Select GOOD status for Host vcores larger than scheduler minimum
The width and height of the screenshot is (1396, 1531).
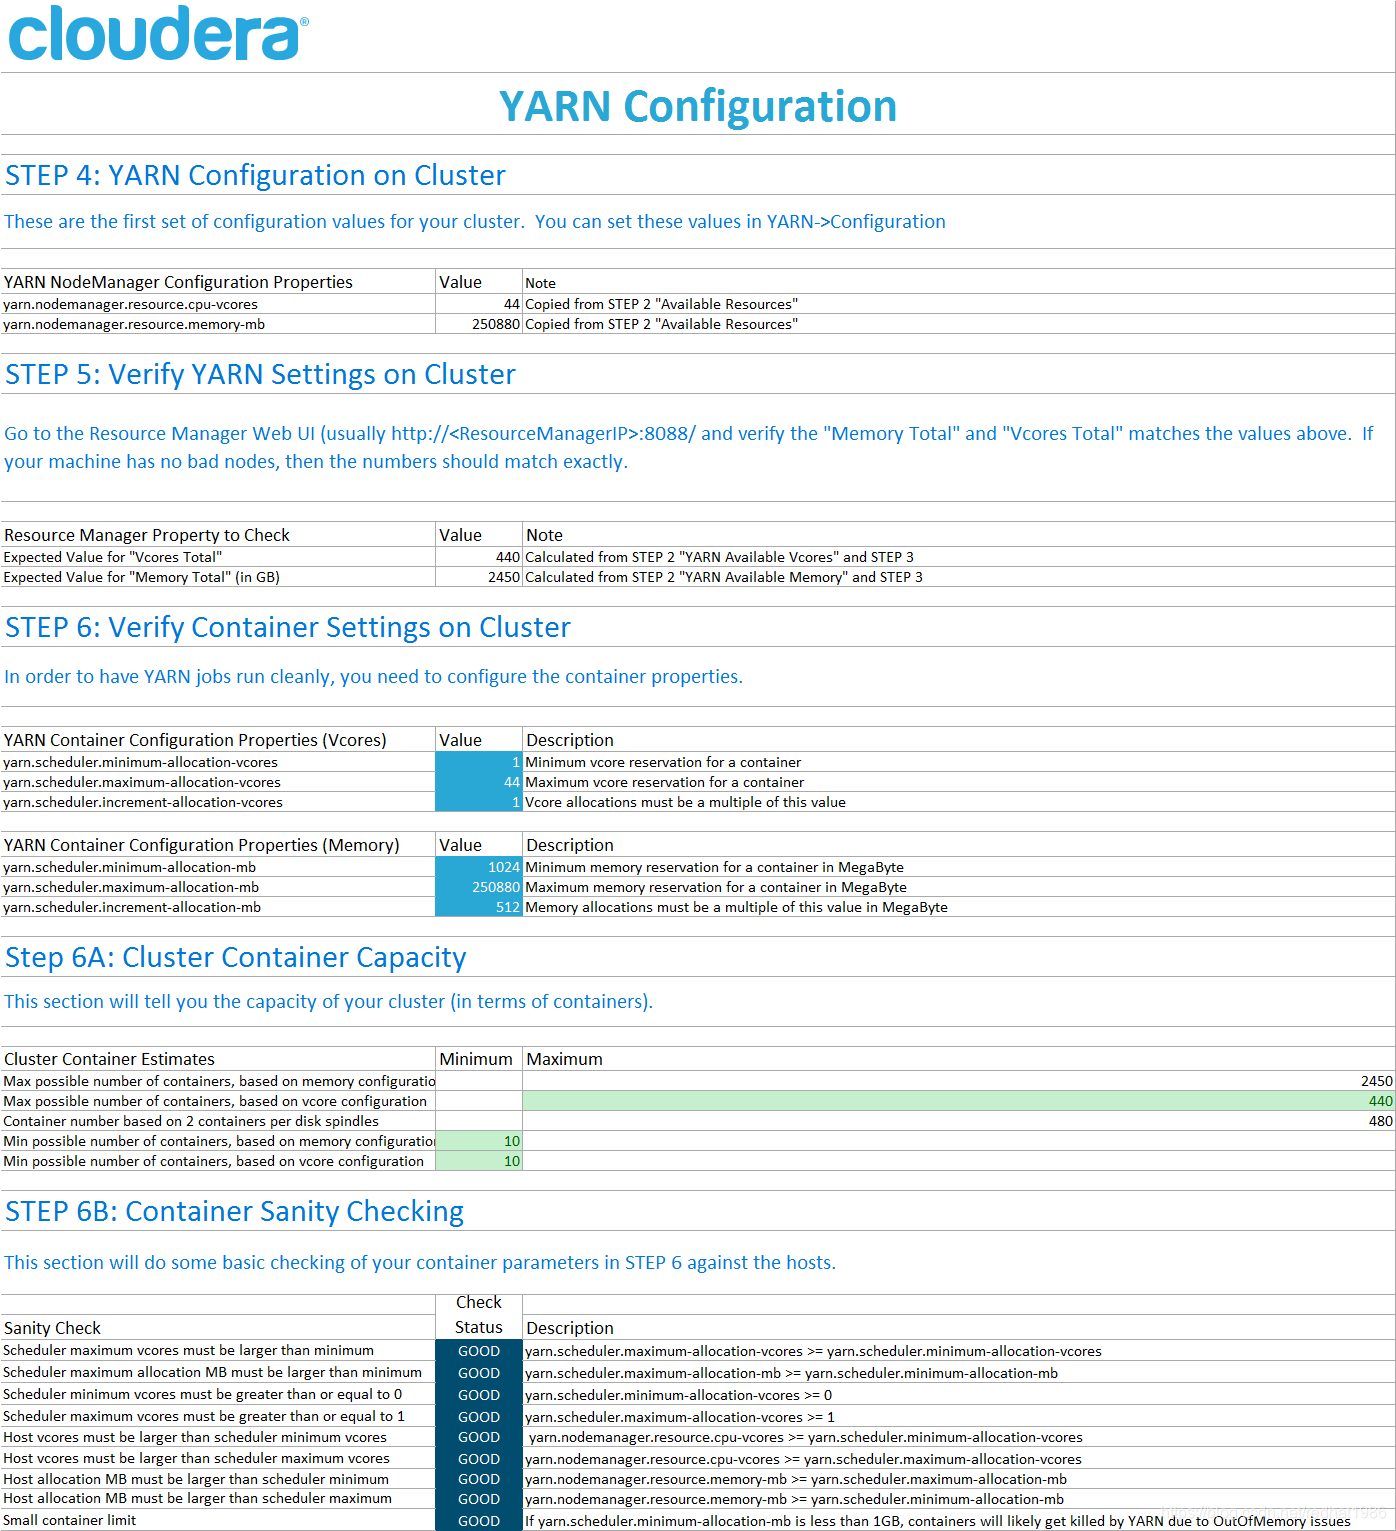point(479,1437)
